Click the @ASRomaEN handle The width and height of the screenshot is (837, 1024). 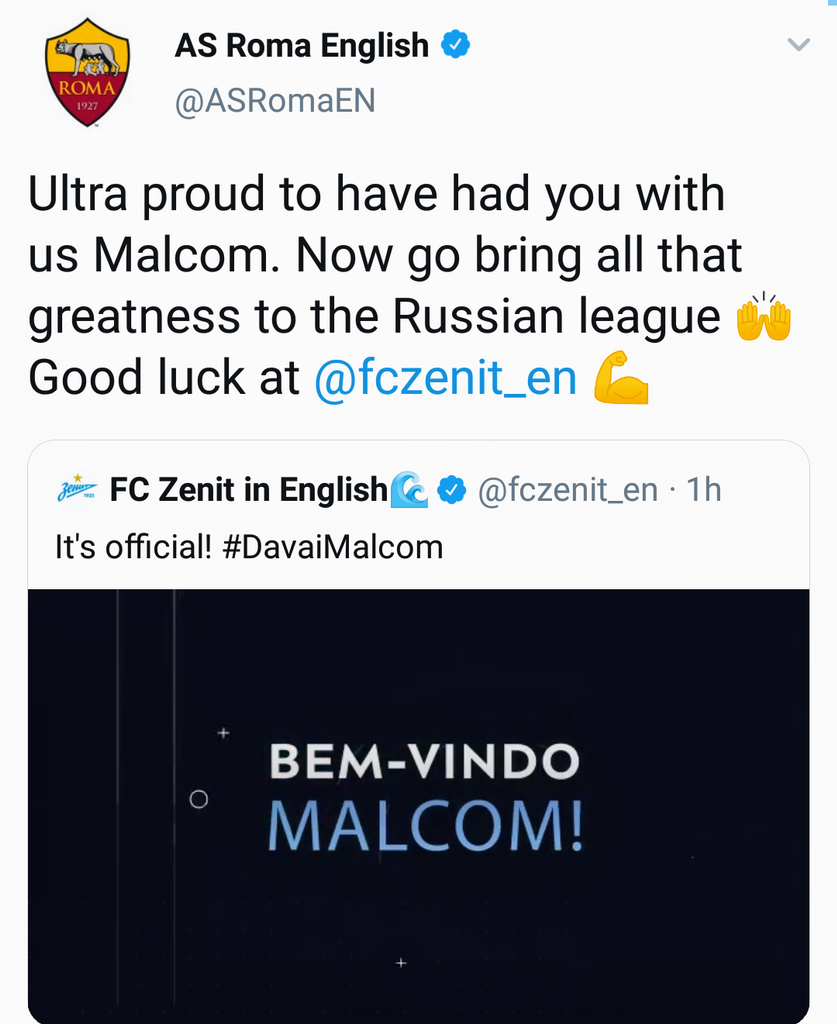(x=275, y=101)
